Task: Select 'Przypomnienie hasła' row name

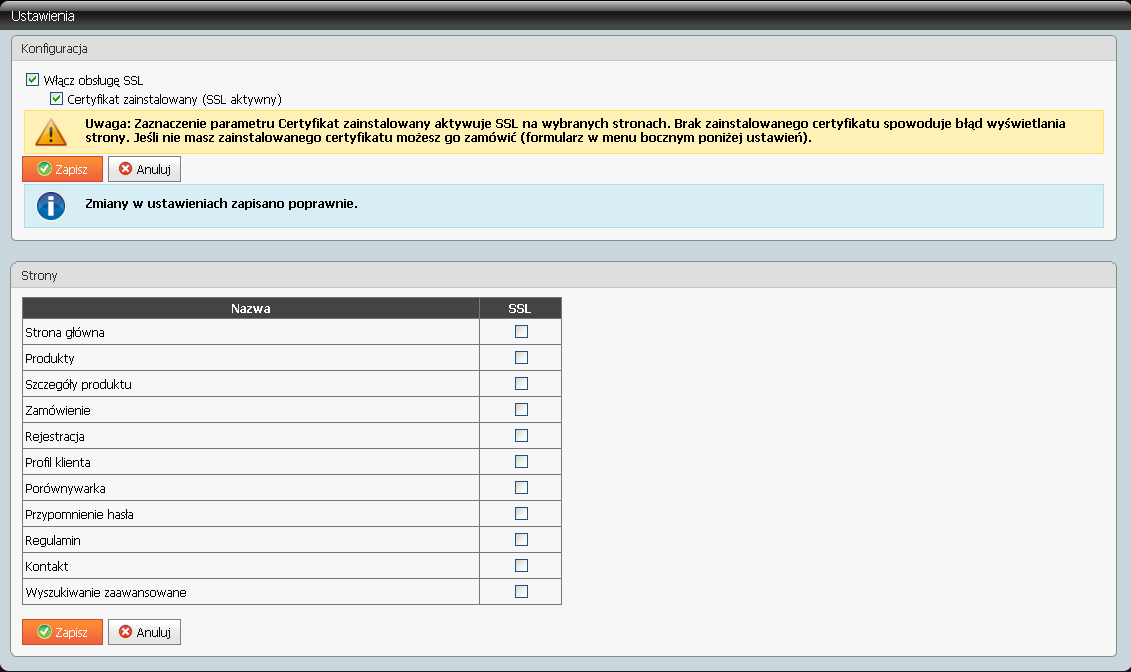Action: pyautogui.click(x=79, y=514)
